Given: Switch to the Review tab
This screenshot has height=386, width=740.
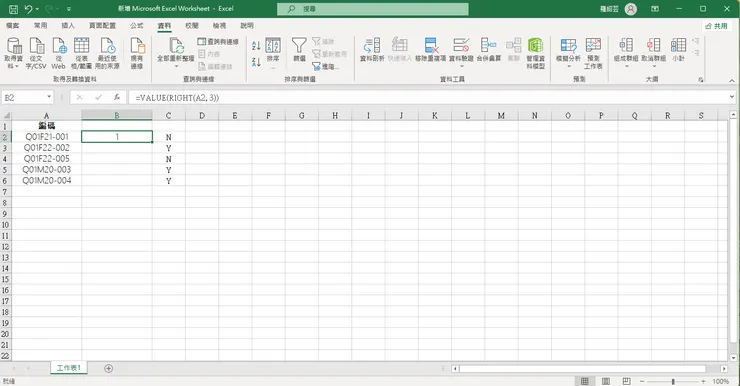Looking at the screenshot, I should 192,25.
